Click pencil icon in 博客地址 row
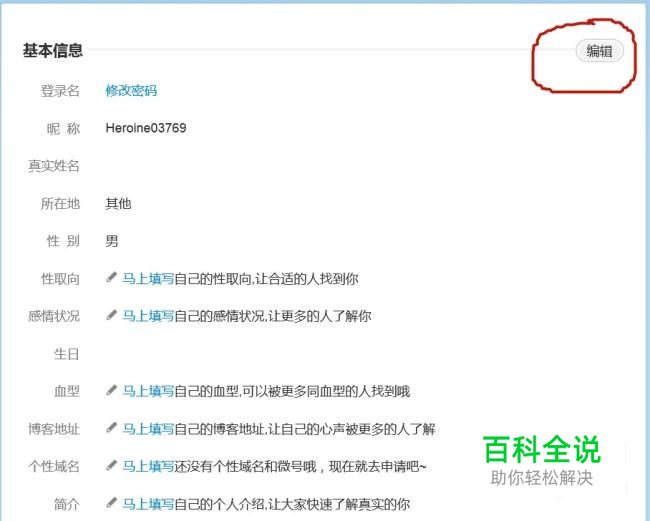The width and height of the screenshot is (650, 521). click(x=111, y=428)
